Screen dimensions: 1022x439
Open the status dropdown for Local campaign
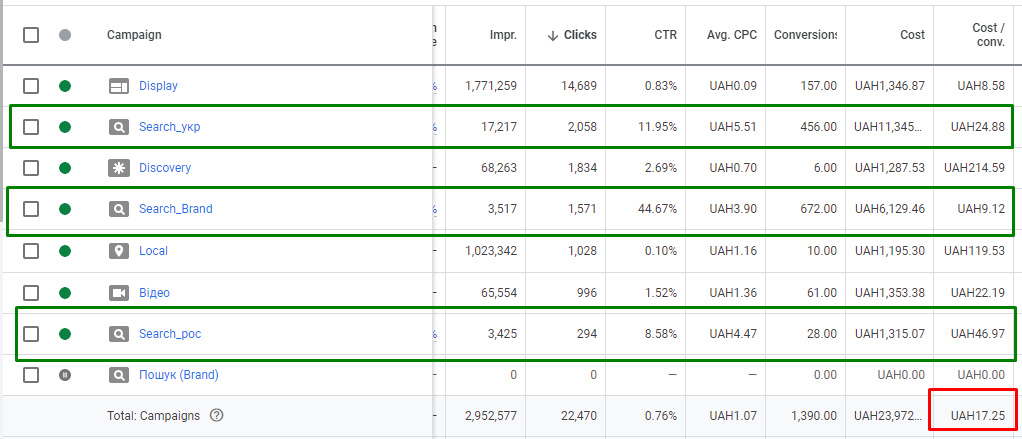click(65, 251)
